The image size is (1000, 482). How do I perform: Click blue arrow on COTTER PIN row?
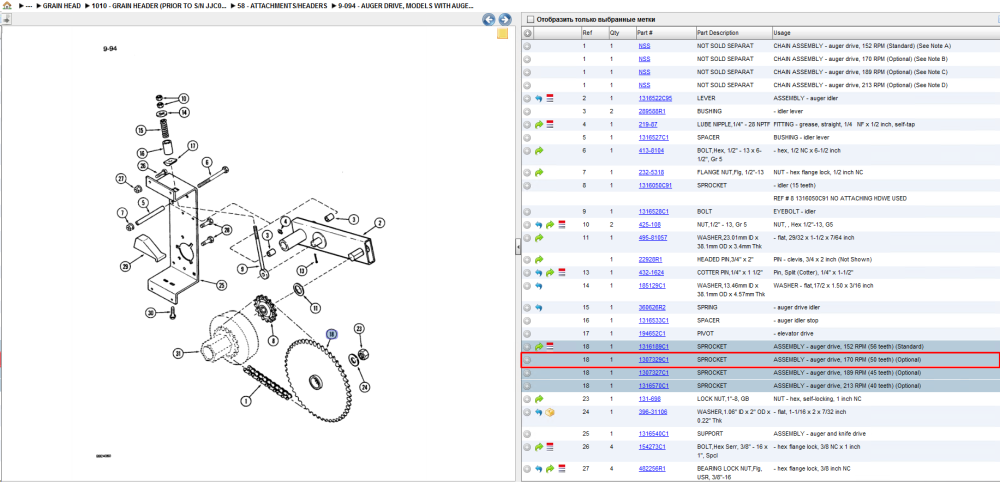coord(539,272)
